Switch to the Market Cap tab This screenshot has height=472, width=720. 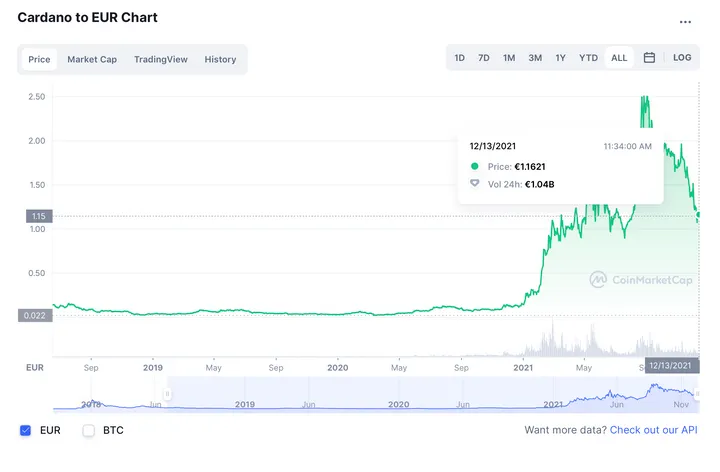92,59
